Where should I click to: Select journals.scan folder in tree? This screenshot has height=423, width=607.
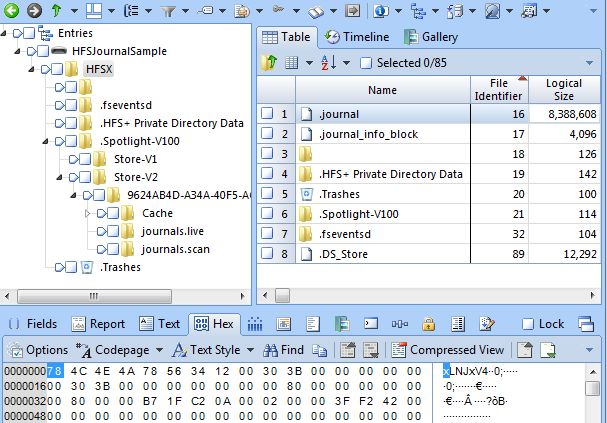pyautogui.click(x=175, y=249)
